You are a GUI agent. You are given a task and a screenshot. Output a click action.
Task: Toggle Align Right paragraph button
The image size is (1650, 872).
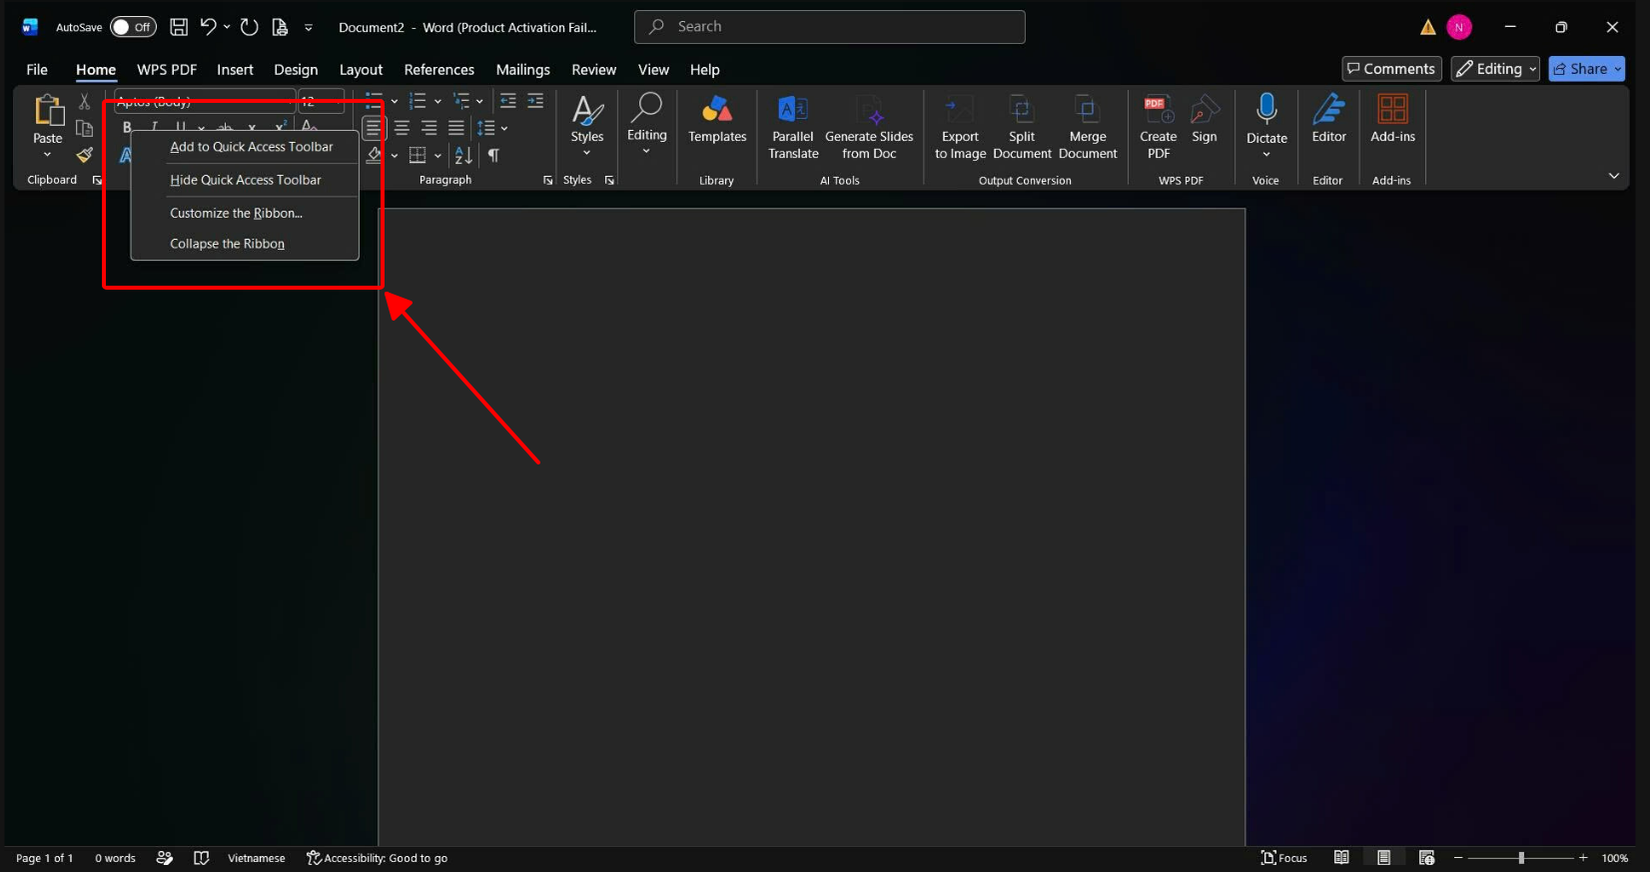click(429, 128)
